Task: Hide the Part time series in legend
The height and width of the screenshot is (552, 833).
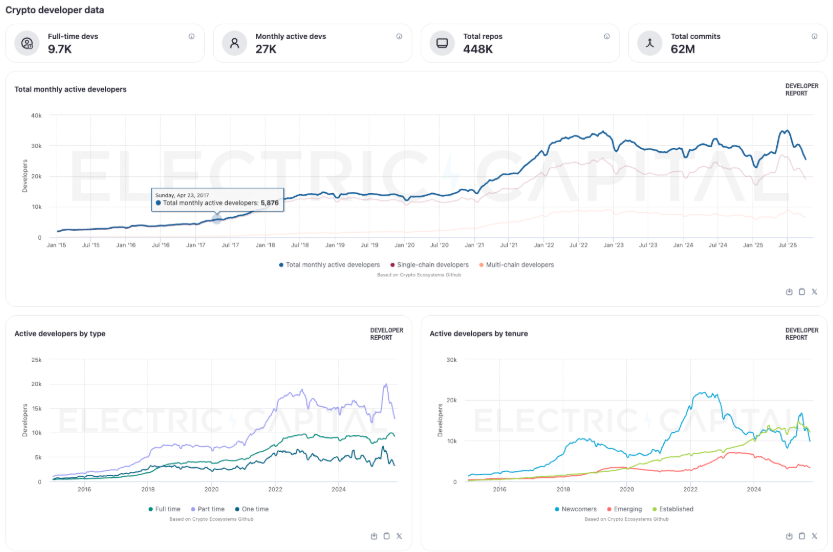Action: [209, 509]
